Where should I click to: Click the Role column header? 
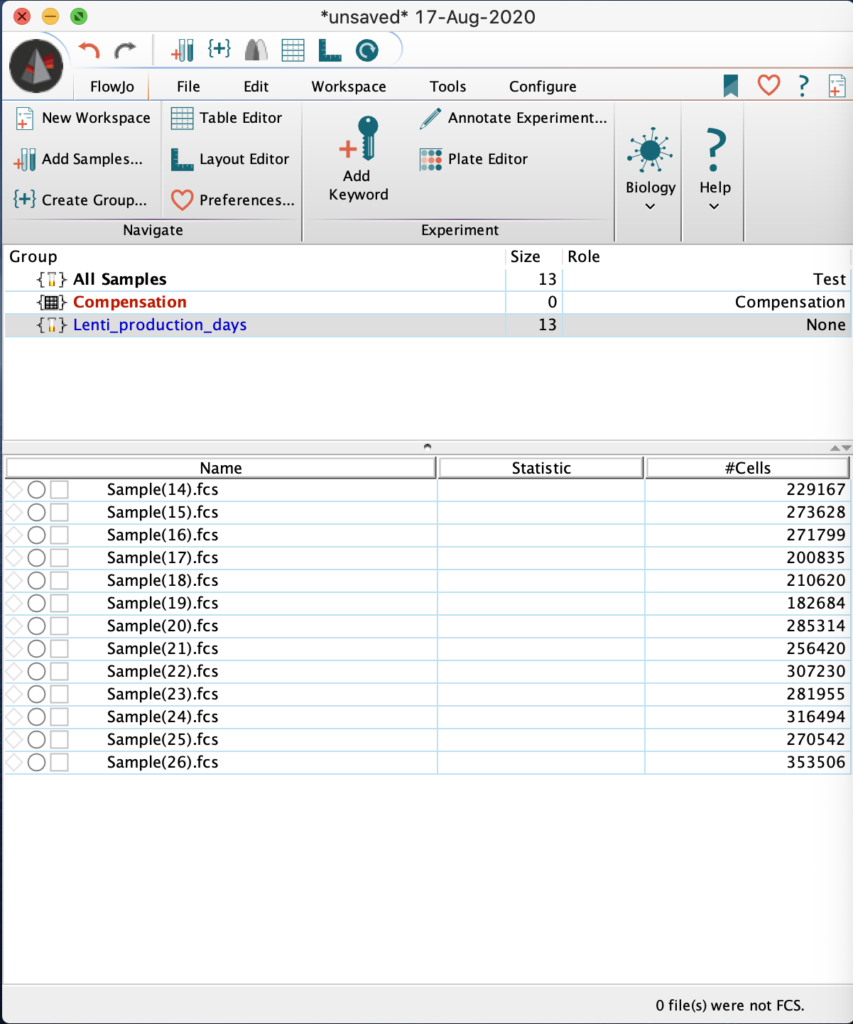pos(583,257)
